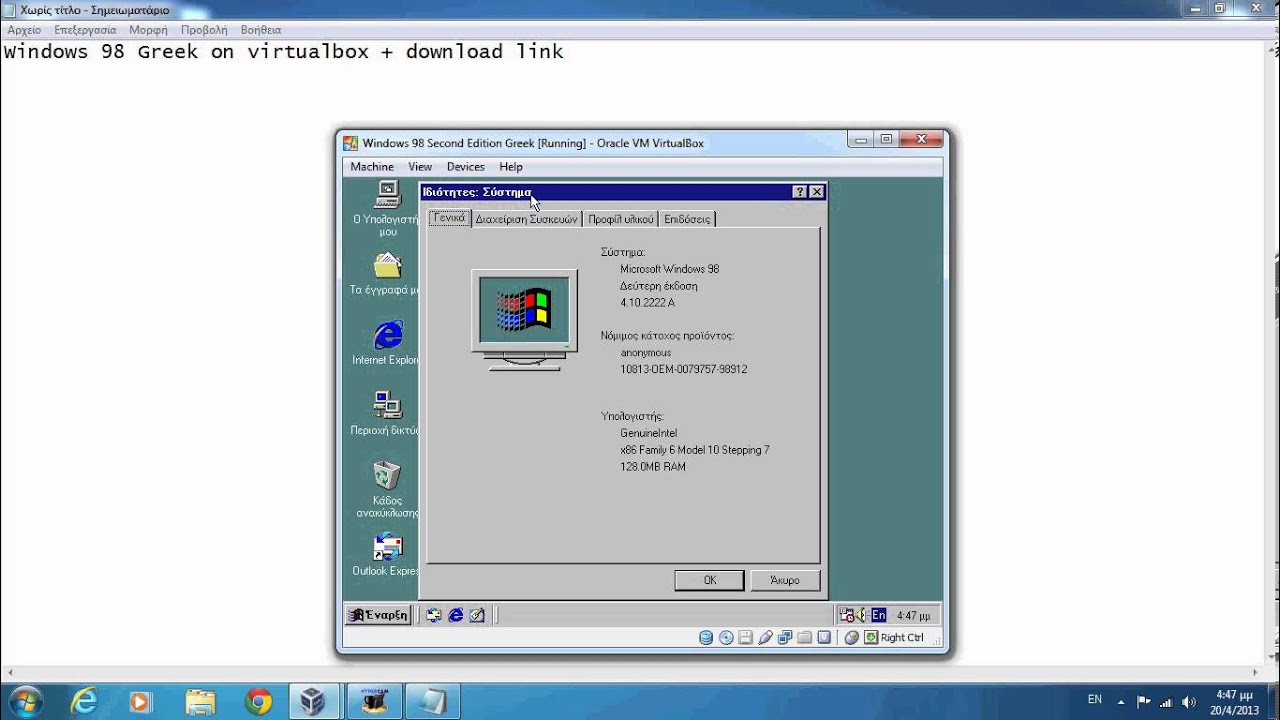
Task: Click the VirtualBox shared folders status icon
Action: (x=804, y=637)
